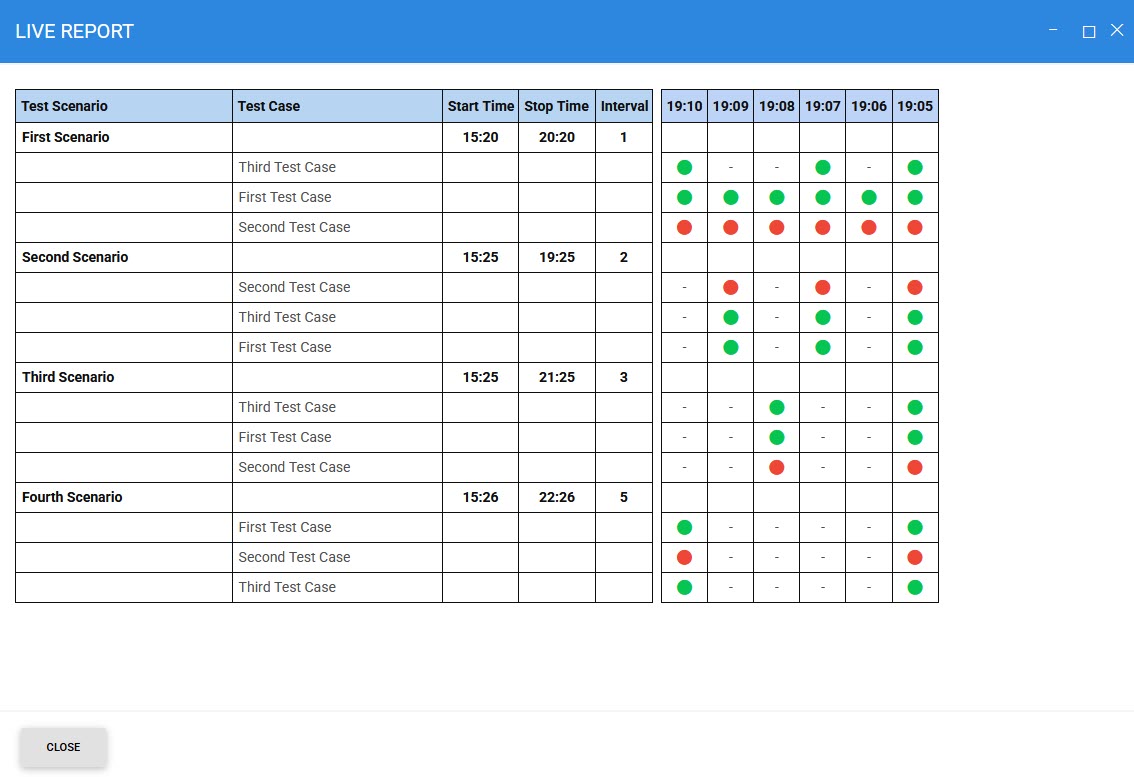Click green status dot for First Scenario Third Test Case at 19:10
This screenshot has height=777, width=1134.
[x=684, y=167]
